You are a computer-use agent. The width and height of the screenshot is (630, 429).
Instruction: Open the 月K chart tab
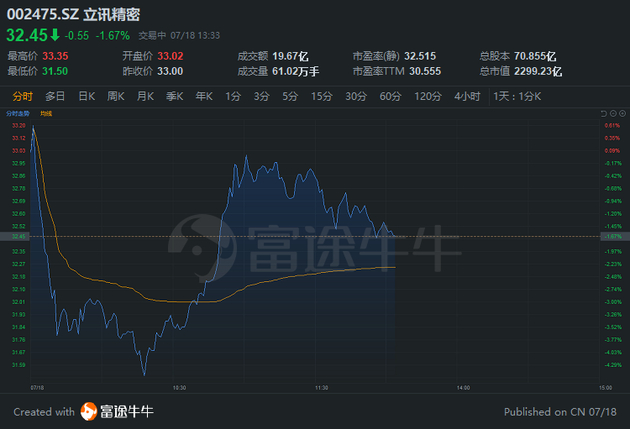coord(145,96)
